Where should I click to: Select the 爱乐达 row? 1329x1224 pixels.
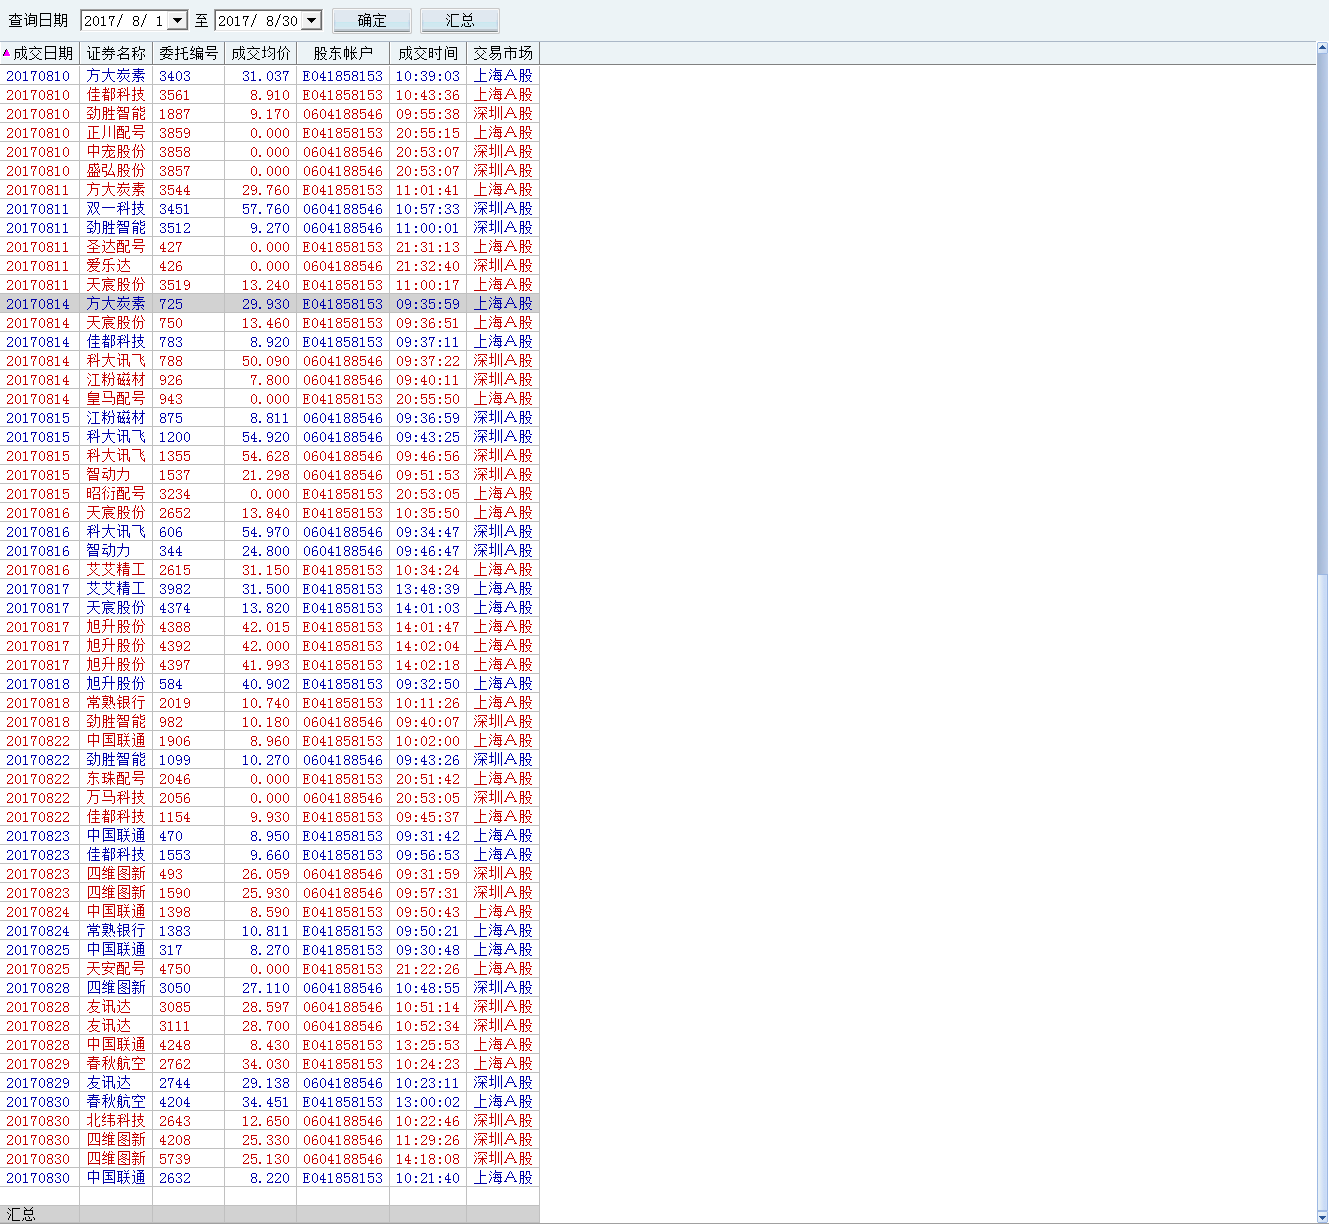coord(270,266)
